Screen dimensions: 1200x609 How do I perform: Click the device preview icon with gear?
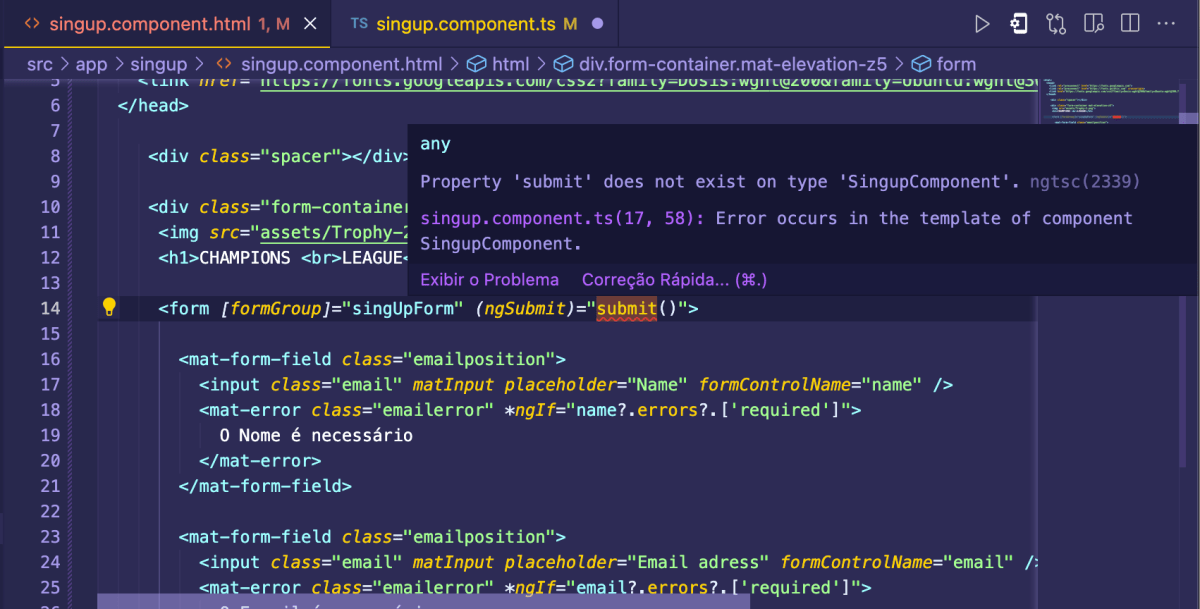(1019, 23)
